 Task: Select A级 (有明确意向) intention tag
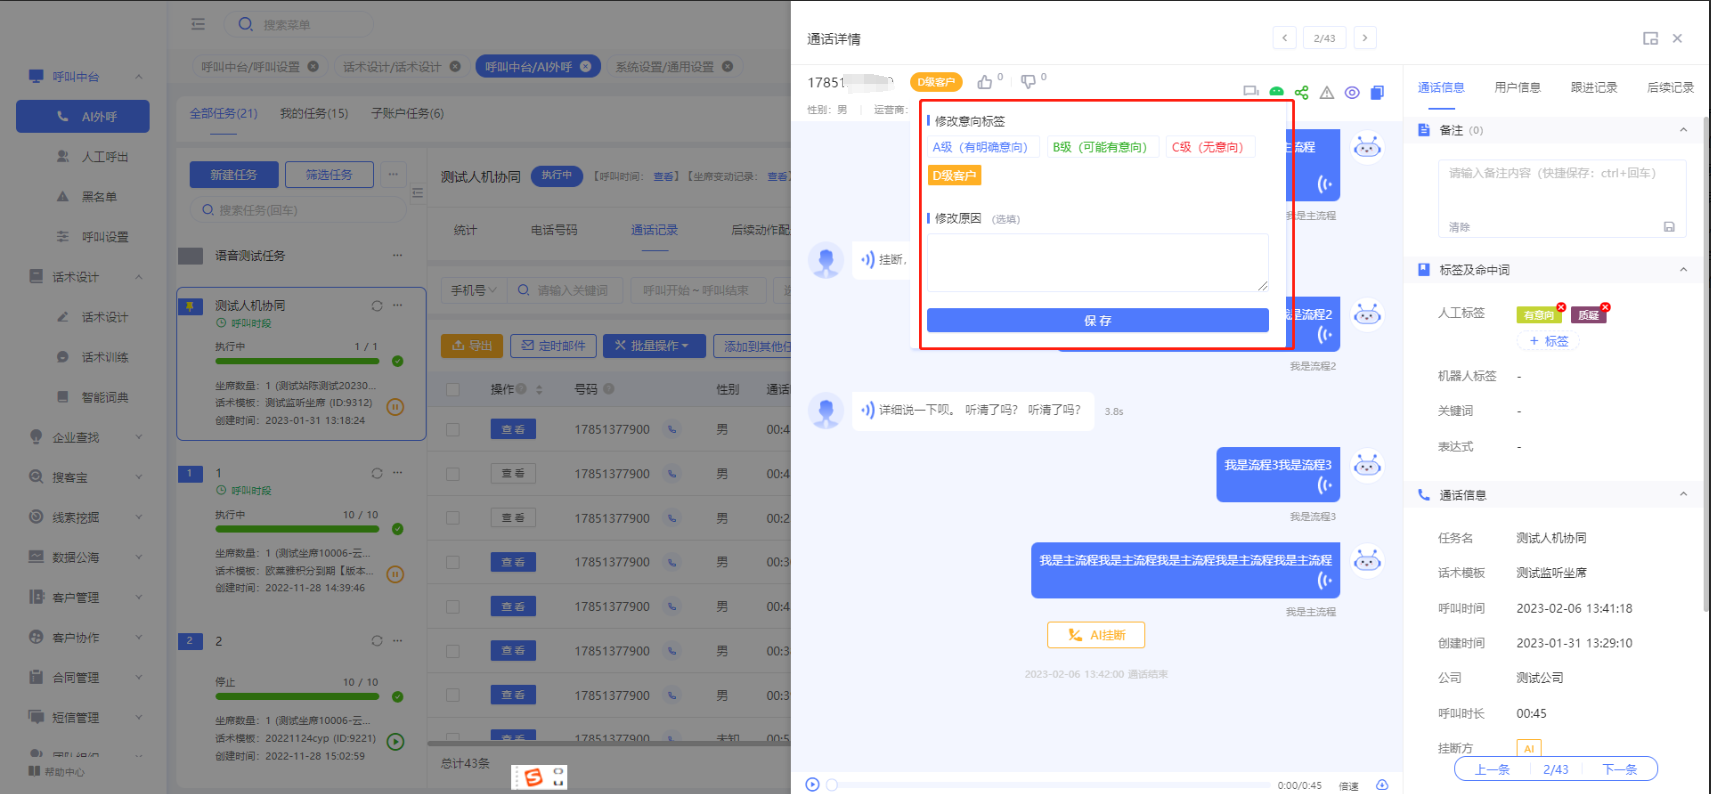(x=980, y=147)
